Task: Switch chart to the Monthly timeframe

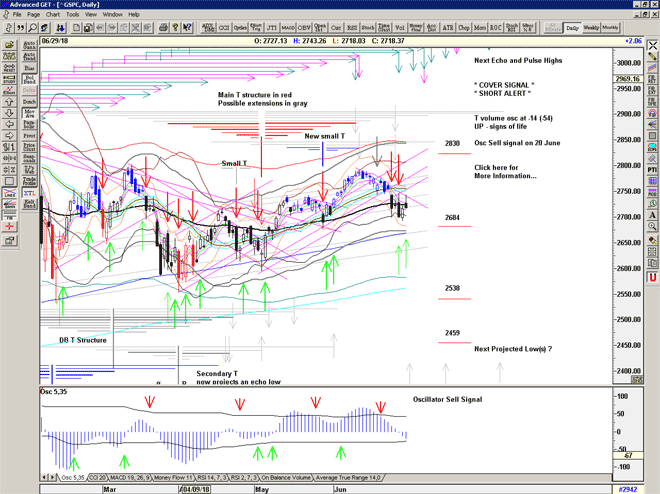Action: pyautogui.click(x=611, y=28)
